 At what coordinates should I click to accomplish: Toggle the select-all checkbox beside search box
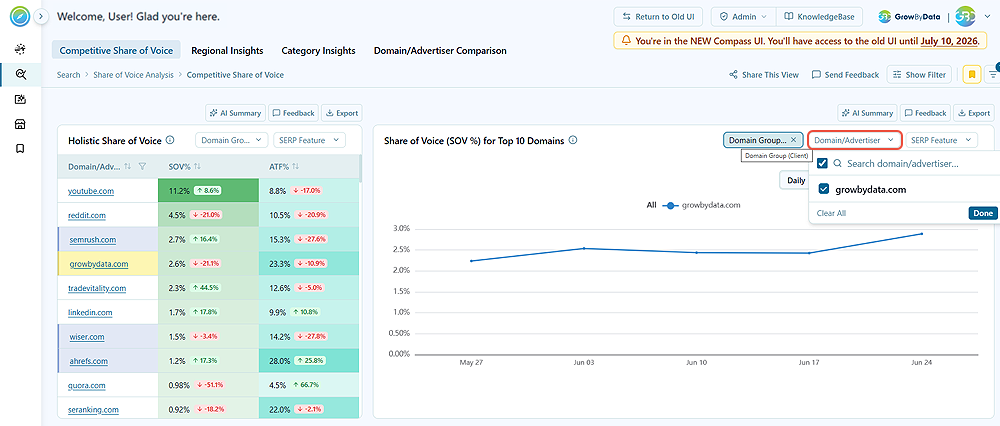point(822,164)
